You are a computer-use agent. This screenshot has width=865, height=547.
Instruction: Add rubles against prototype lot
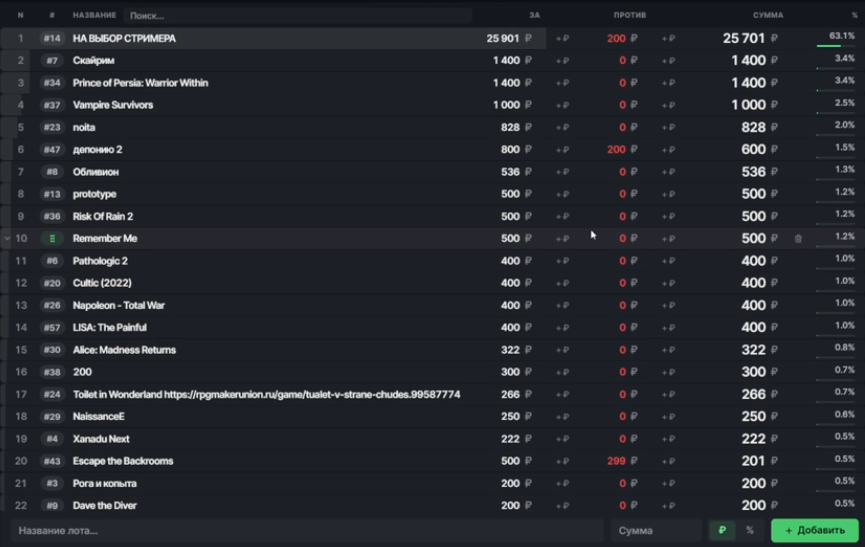668,194
